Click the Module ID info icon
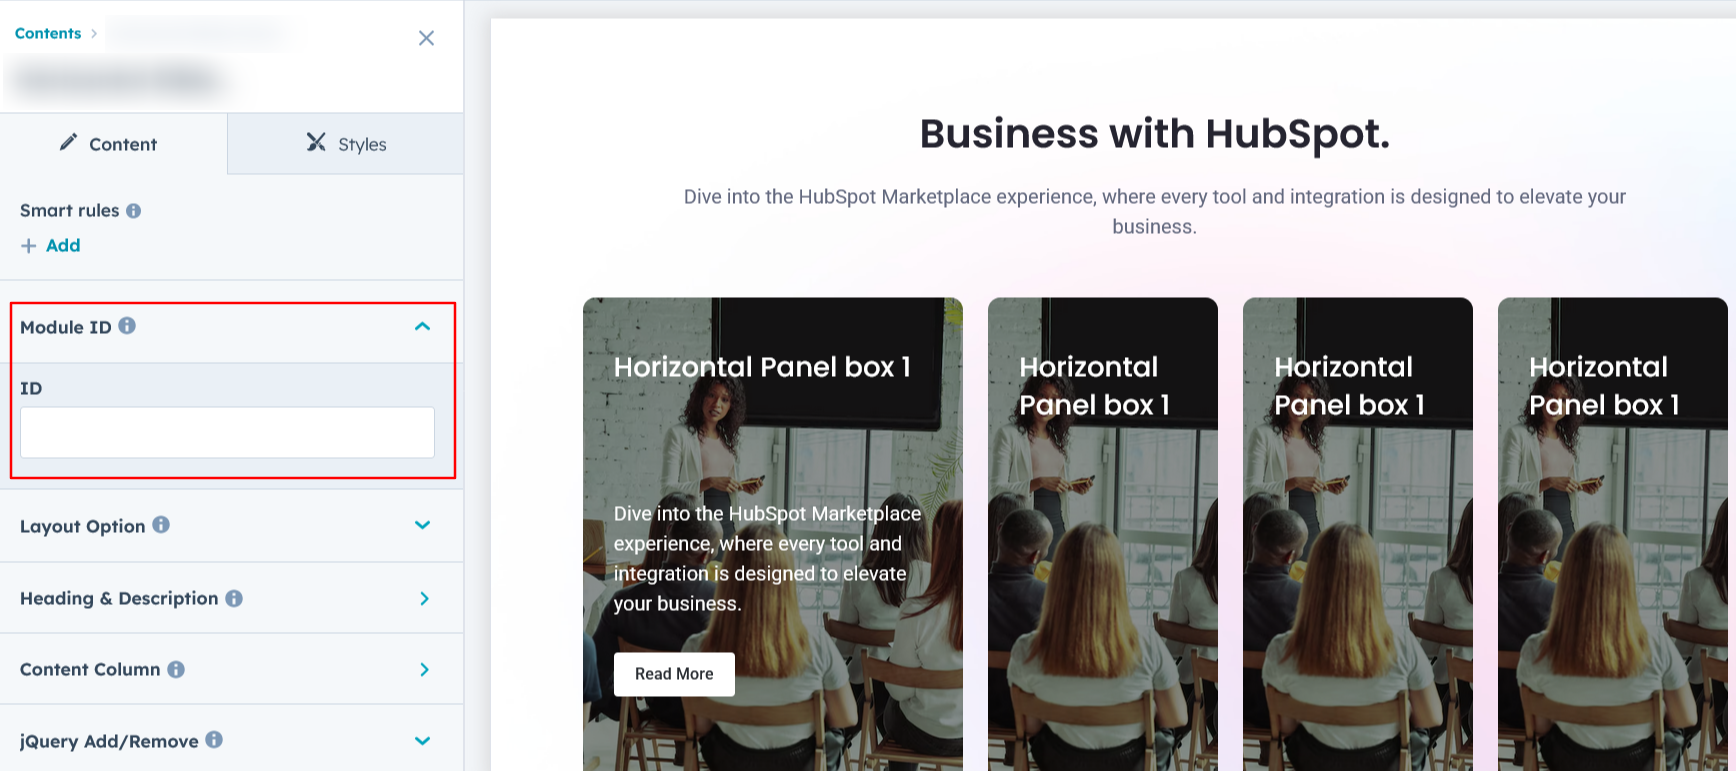The image size is (1736, 771). [x=127, y=326]
